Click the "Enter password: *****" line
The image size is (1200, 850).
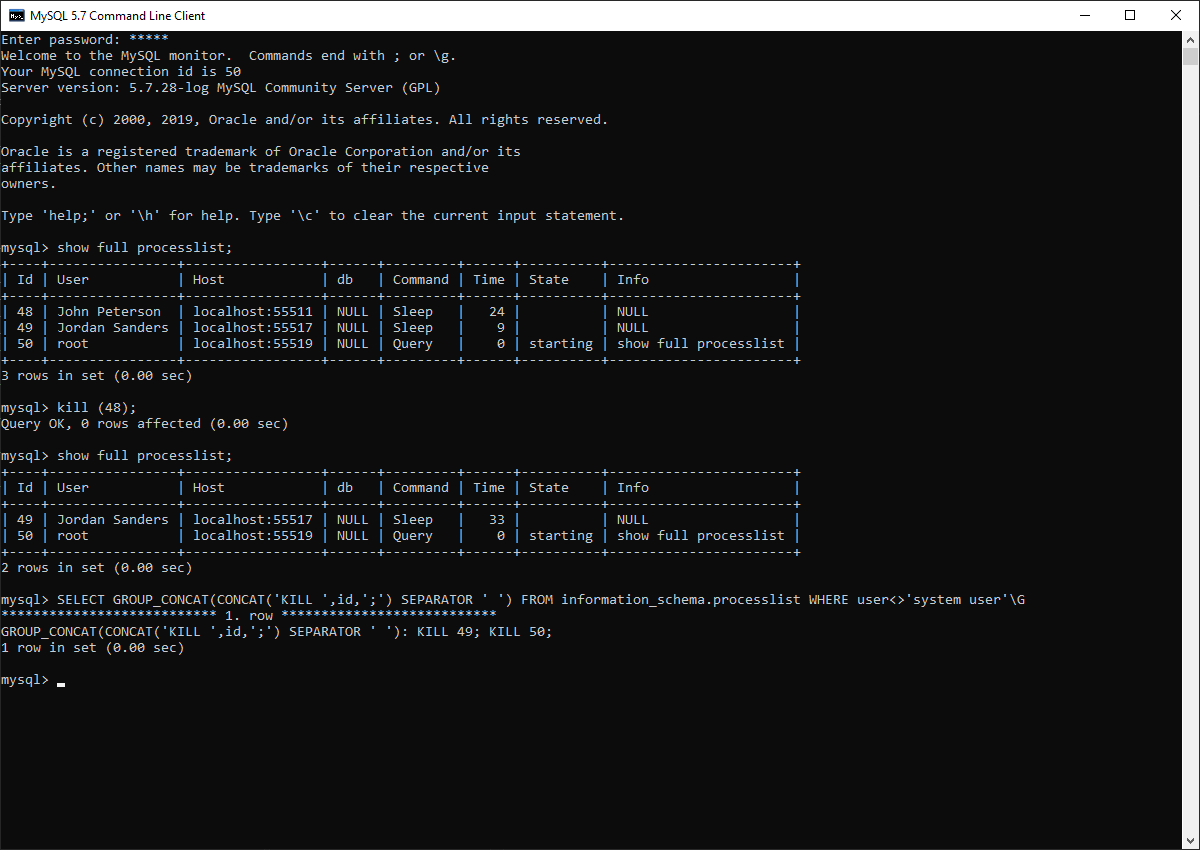click(85, 40)
